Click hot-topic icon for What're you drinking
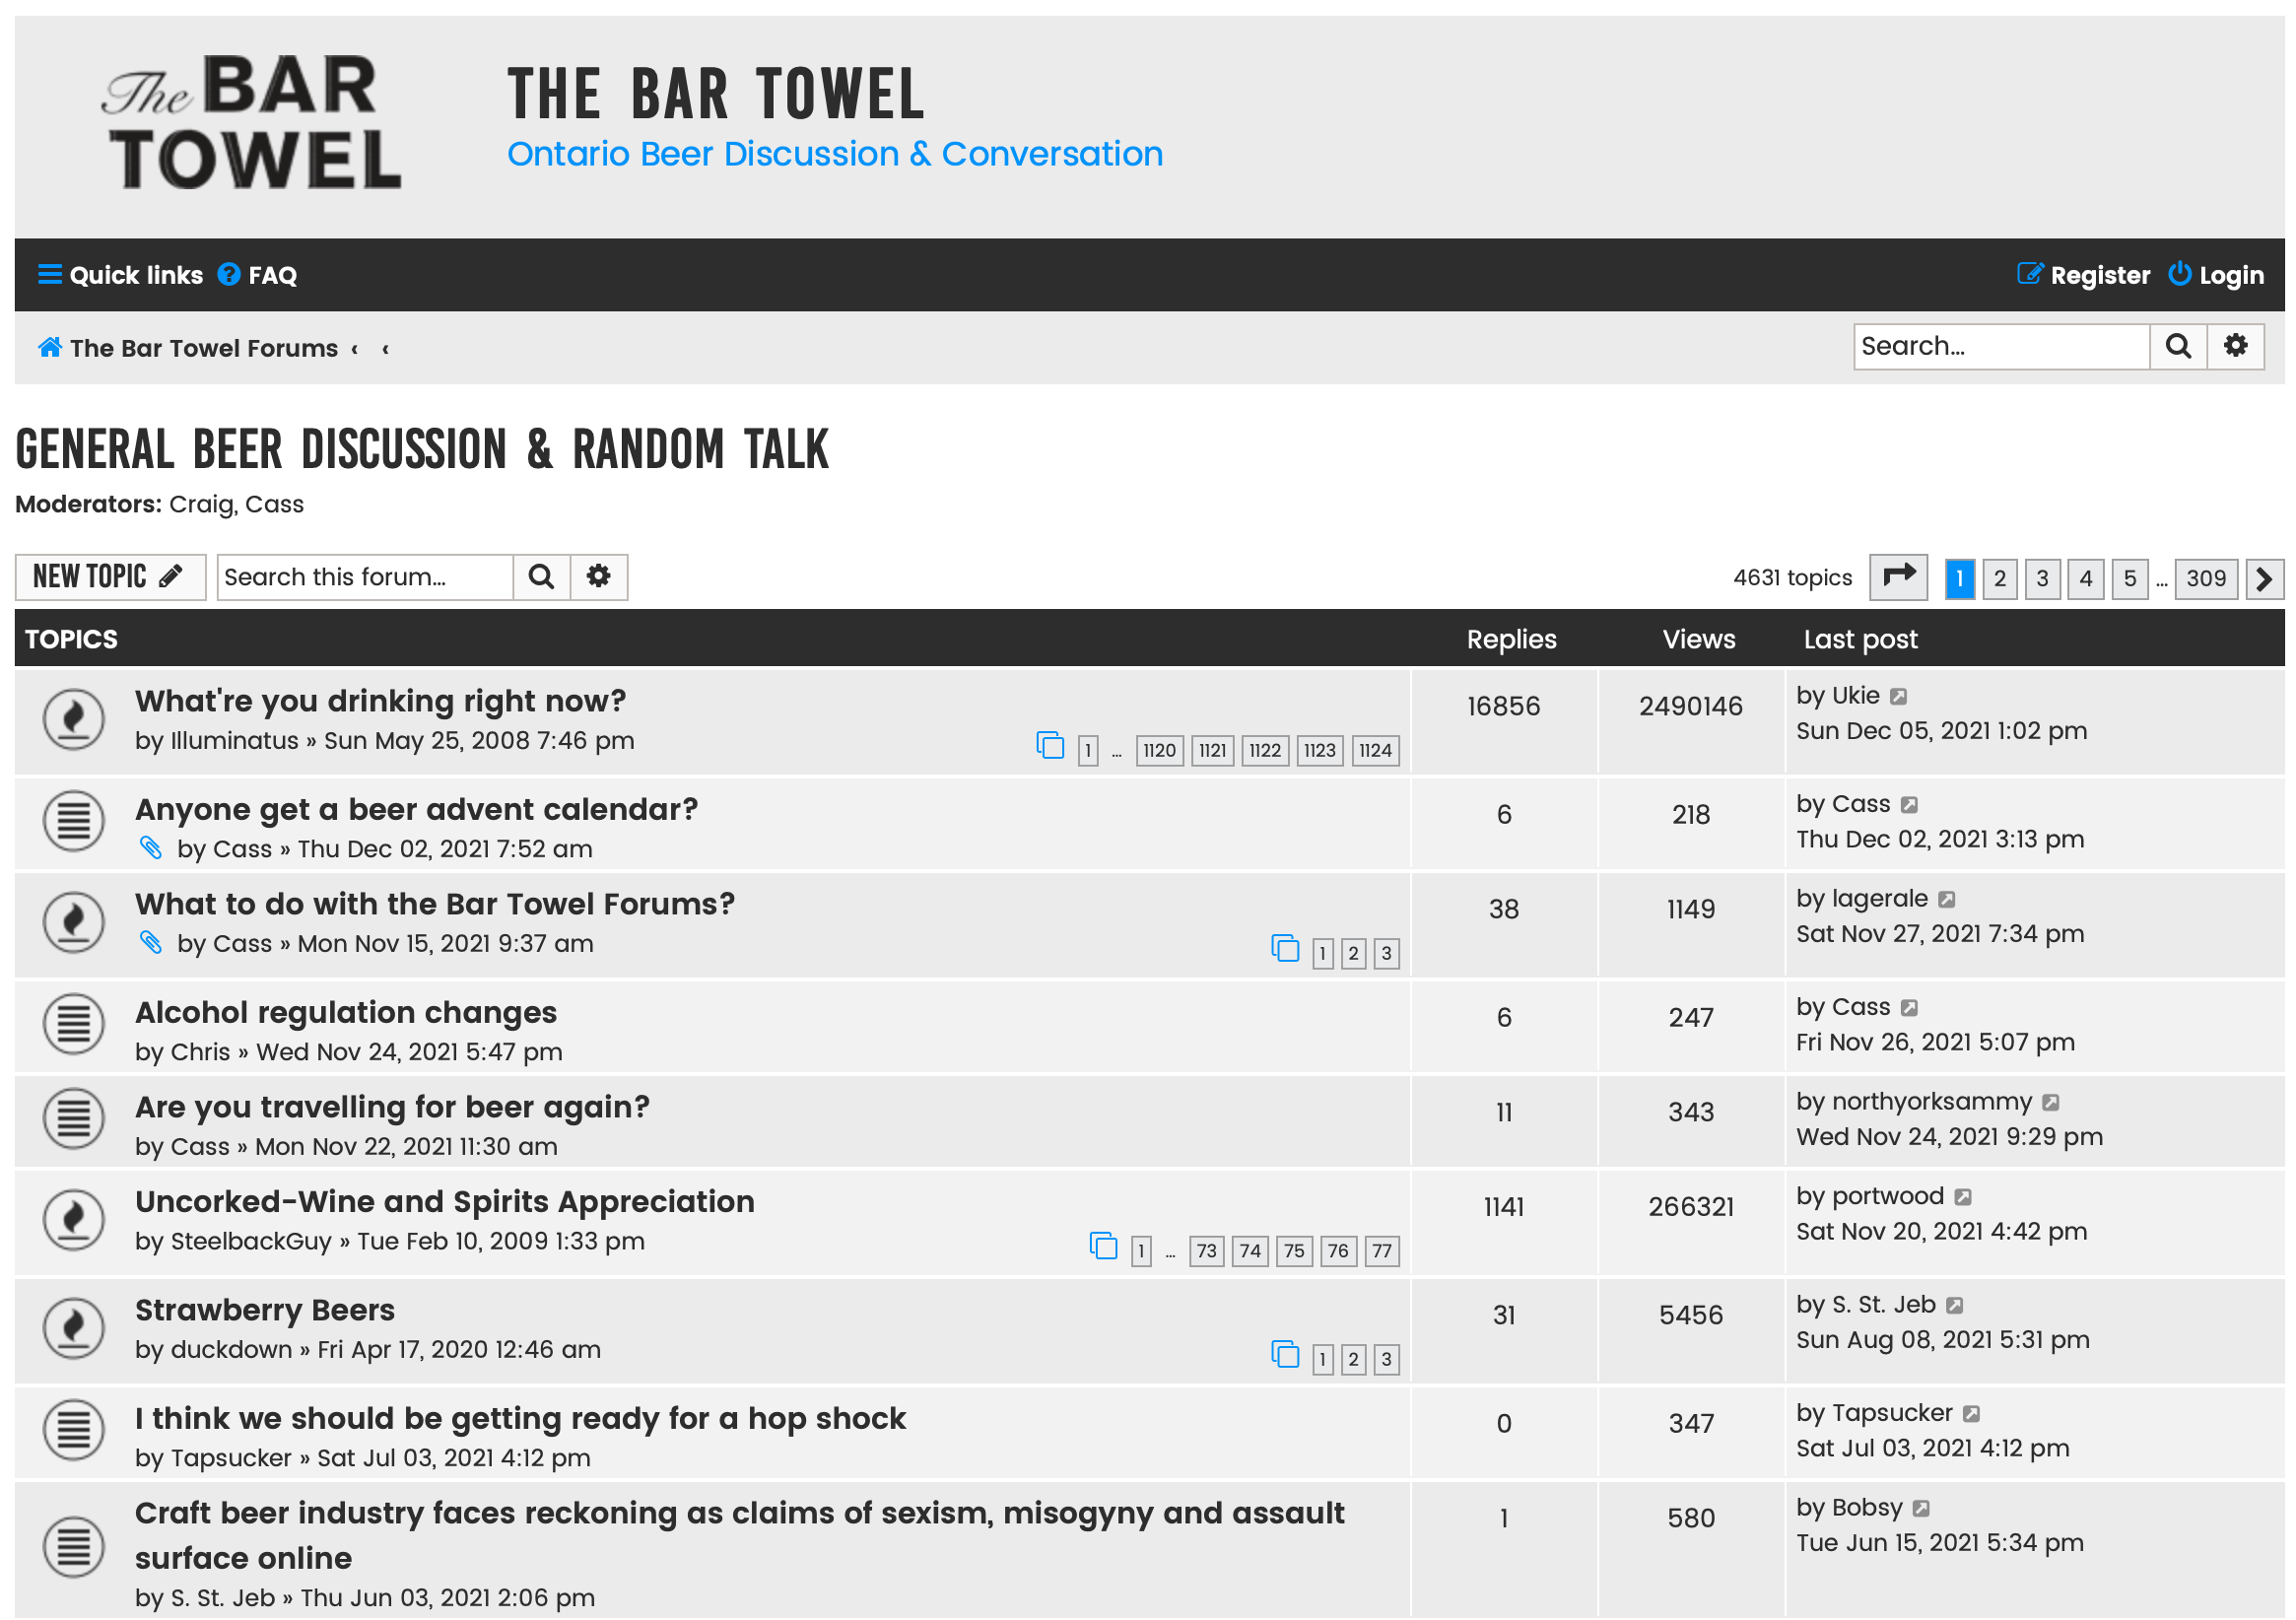The image size is (2296, 1620). (x=74, y=720)
